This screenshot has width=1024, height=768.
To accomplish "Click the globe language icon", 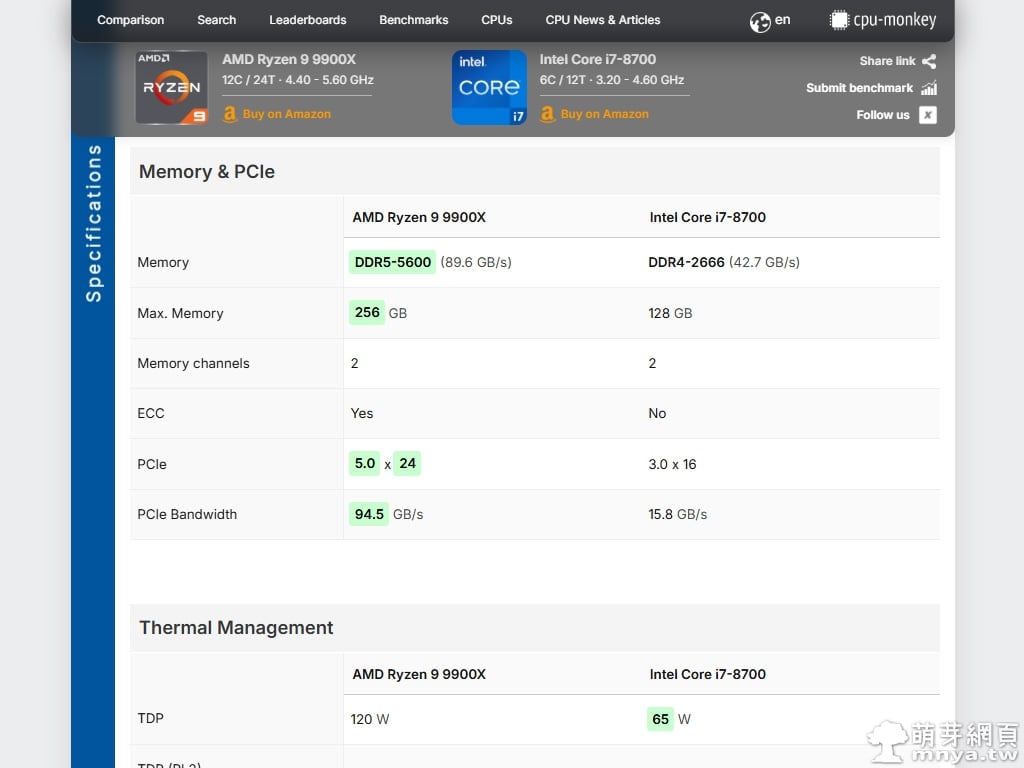I will coord(760,21).
